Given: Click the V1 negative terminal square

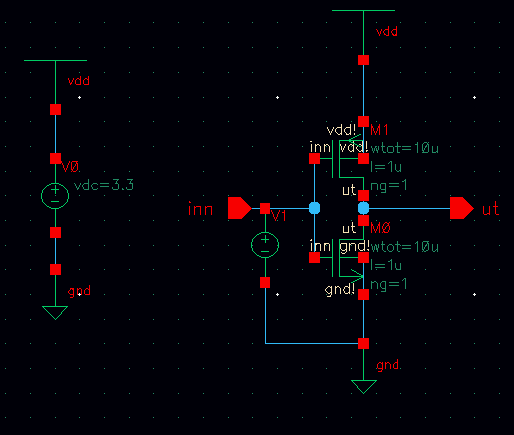Looking at the screenshot, I should pyautogui.click(x=265, y=282).
